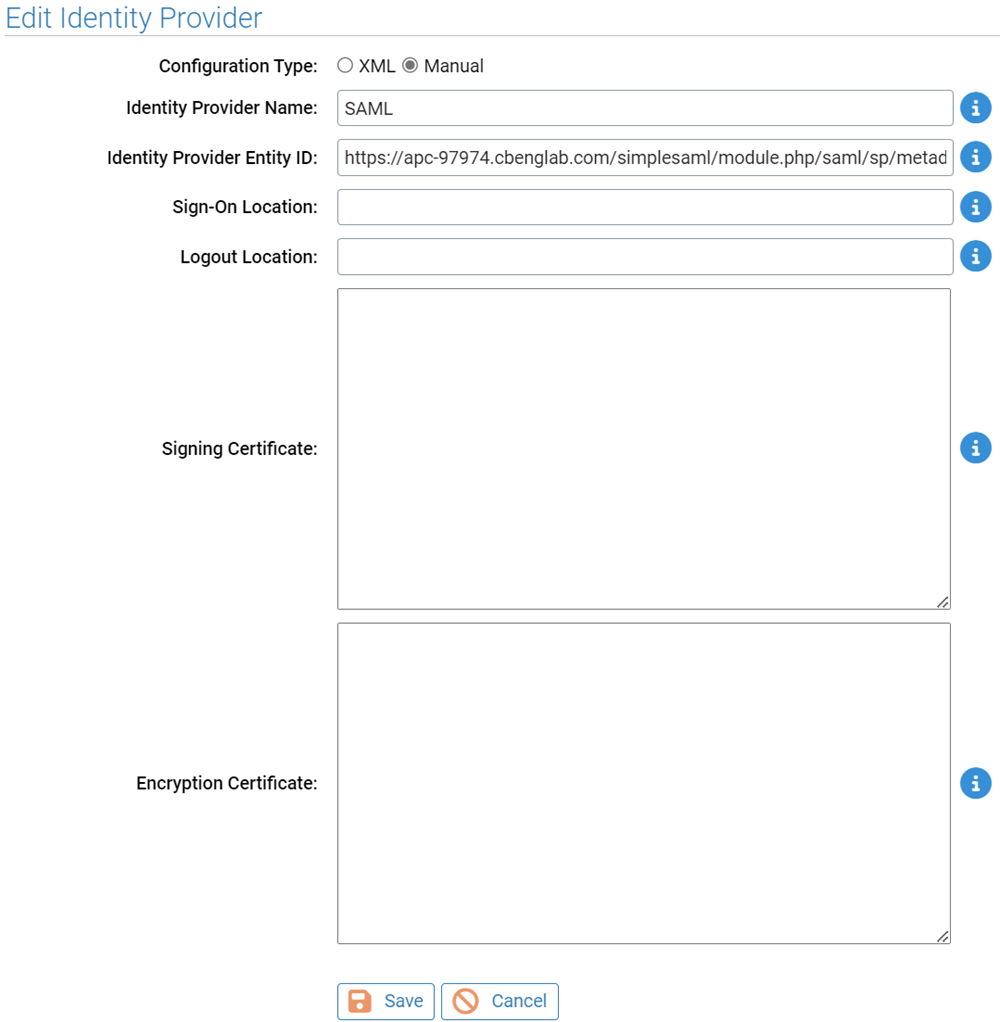Focus the Identity Provider Entity ID field

point(644,157)
